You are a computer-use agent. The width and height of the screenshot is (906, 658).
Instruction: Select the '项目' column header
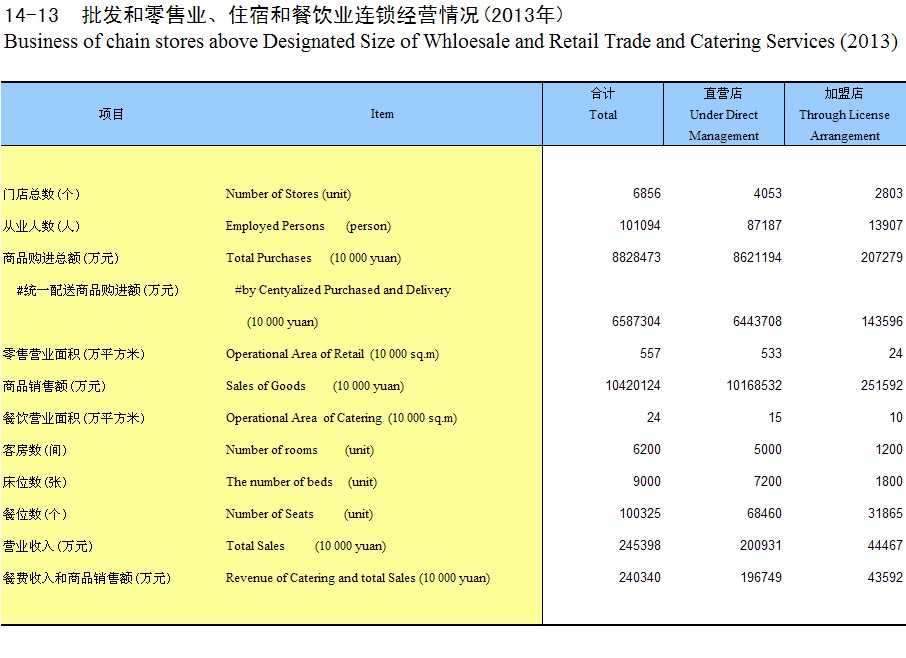coord(111,114)
